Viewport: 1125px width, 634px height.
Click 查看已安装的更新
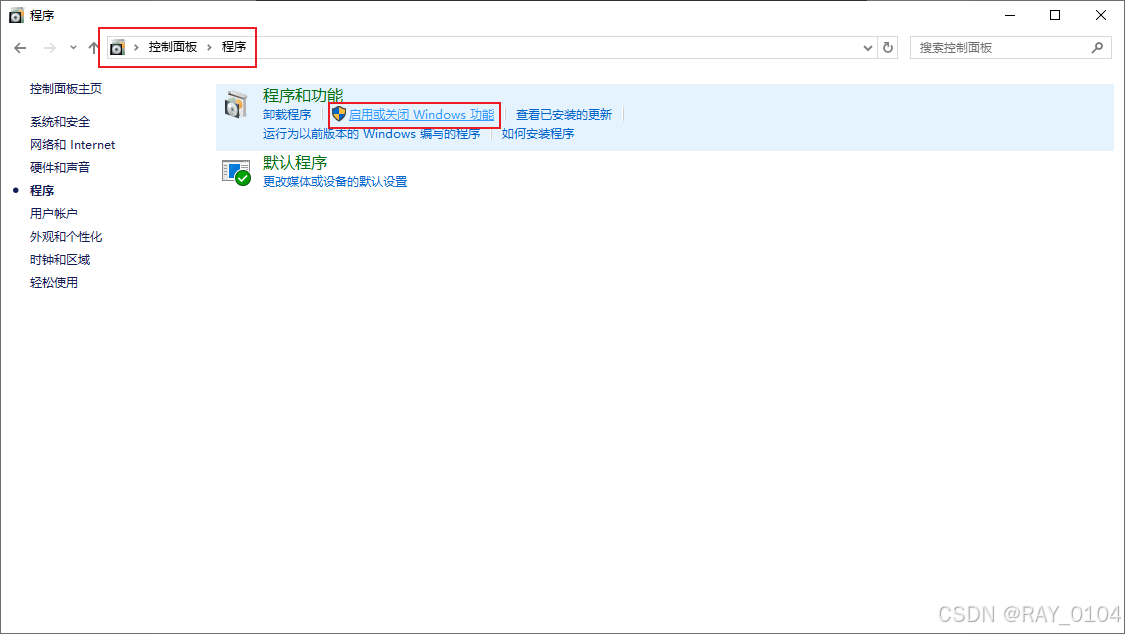(x=564, y=115)
